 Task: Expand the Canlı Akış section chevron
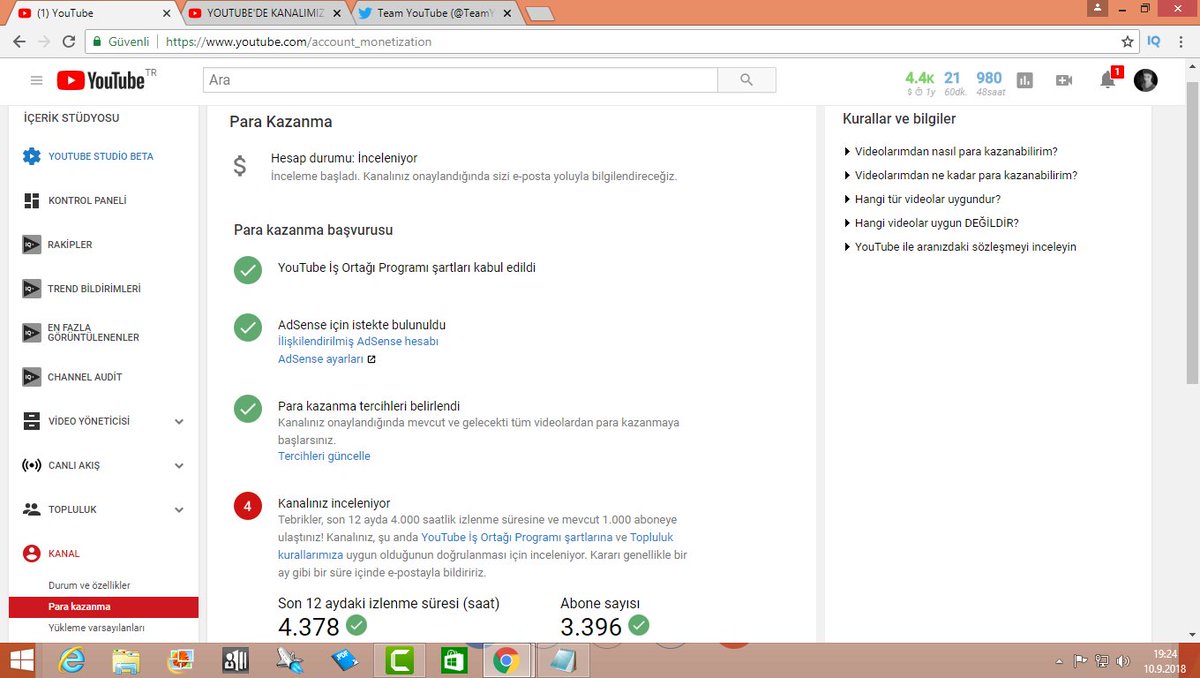tap(179, 466)
